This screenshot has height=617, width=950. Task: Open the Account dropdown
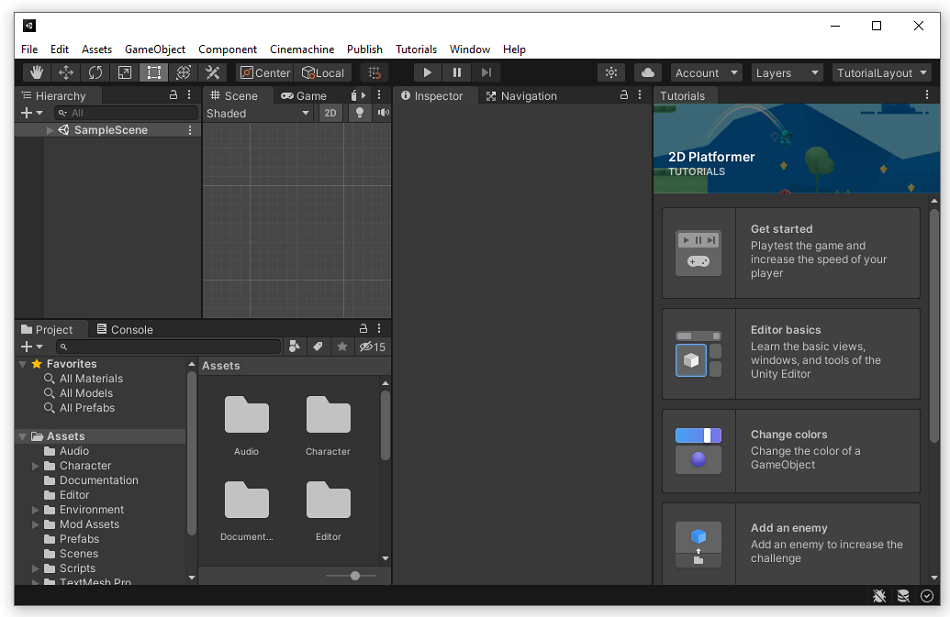(706, 73)
